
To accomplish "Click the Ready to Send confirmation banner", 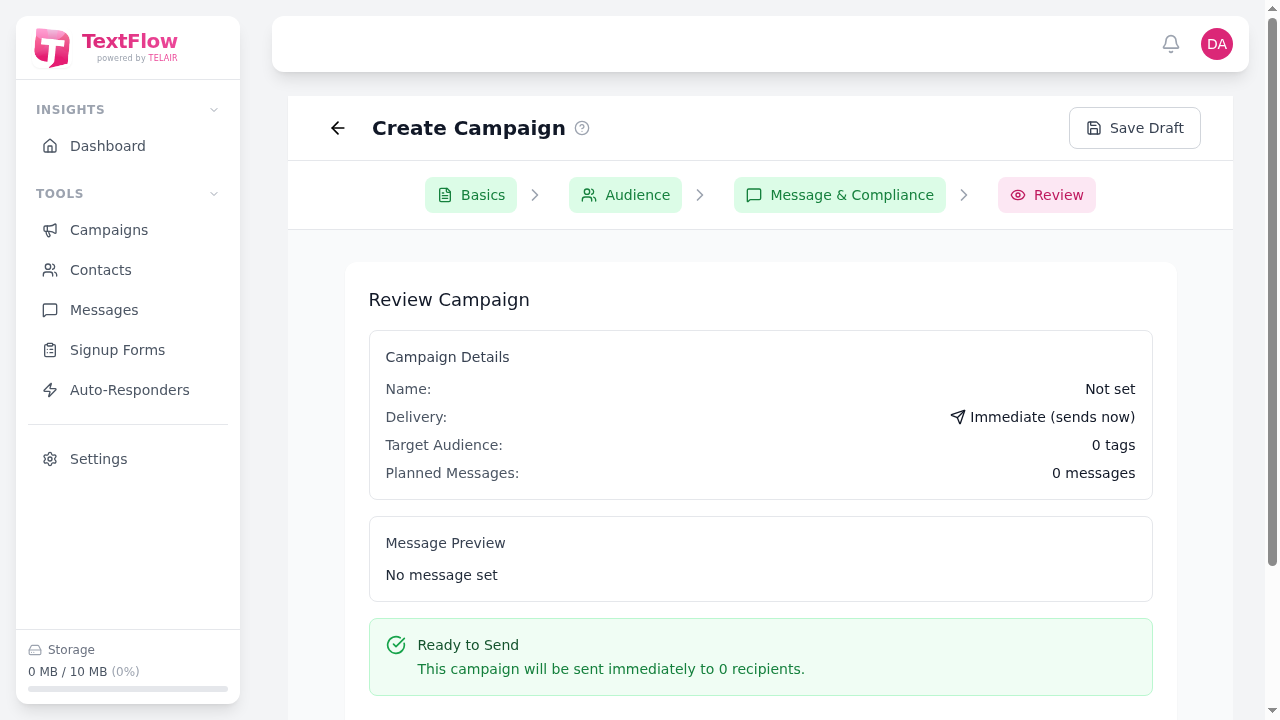I will pos(760,657).
